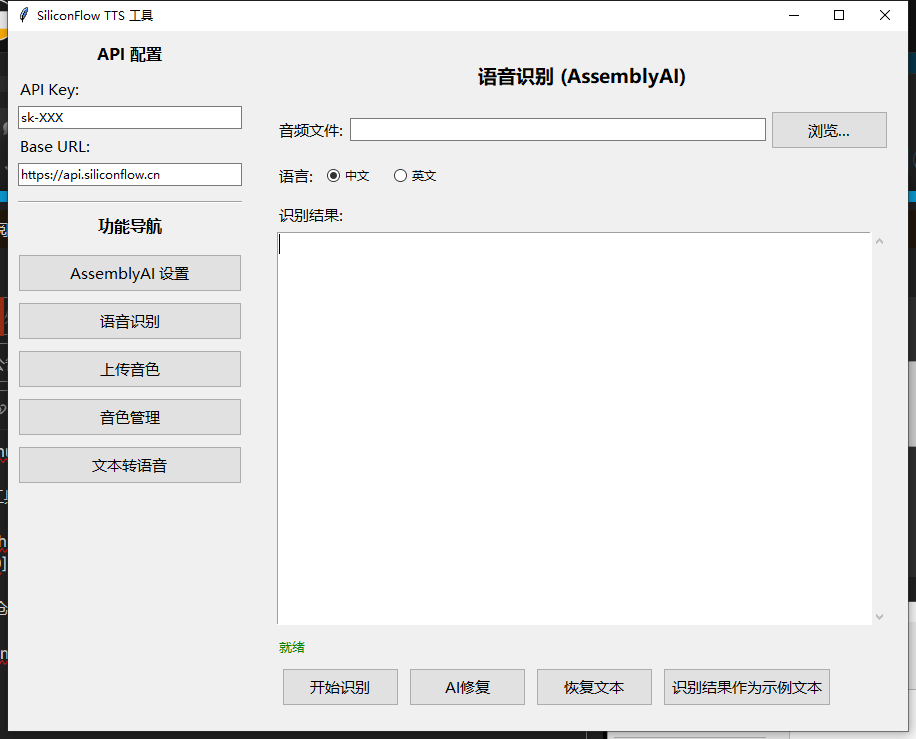Click the API Key input field
The width and height of the screenshot is (916, 739).
130,117
